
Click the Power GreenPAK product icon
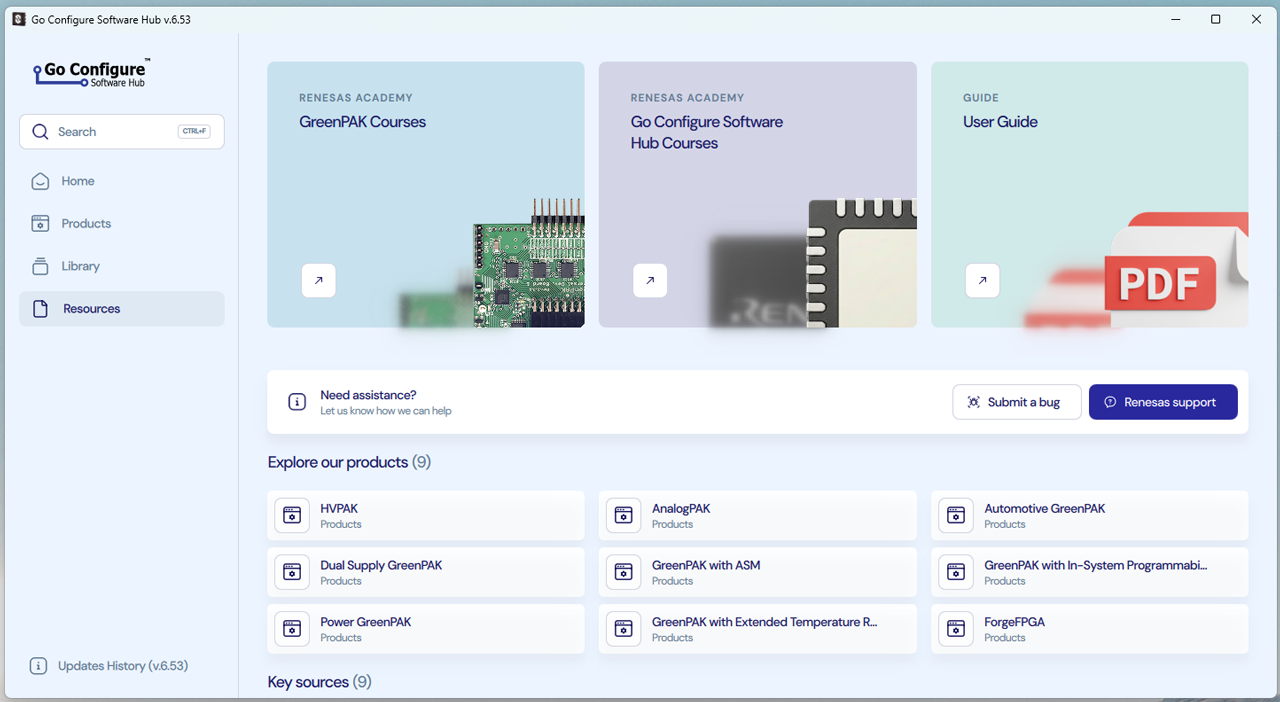pos(292,629)
